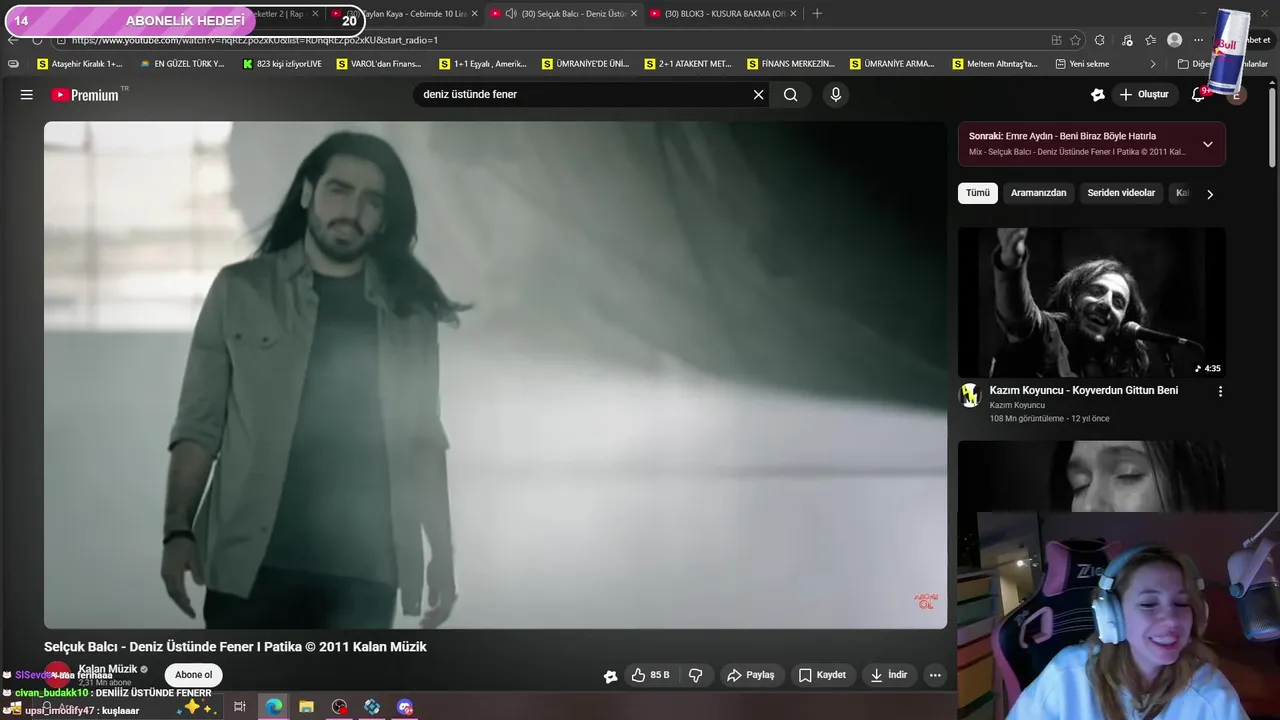This screenshot has height=720, width=1280.
Task: Click the Oluştur create button
Action: coord(1144,95)
